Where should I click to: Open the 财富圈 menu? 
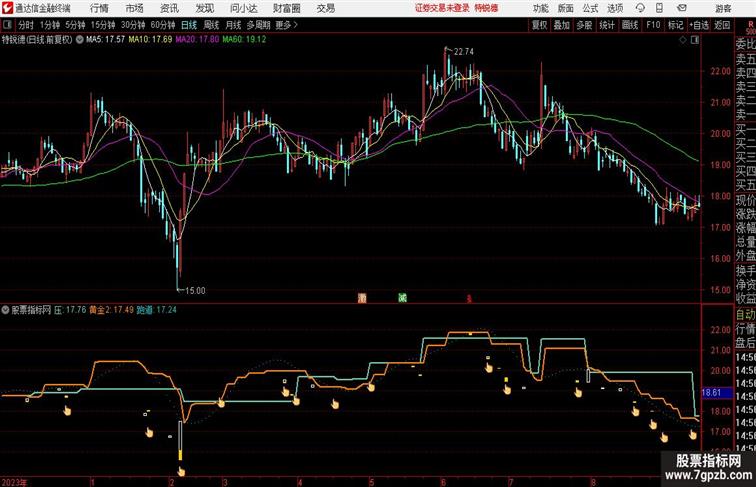pos(287,8)
